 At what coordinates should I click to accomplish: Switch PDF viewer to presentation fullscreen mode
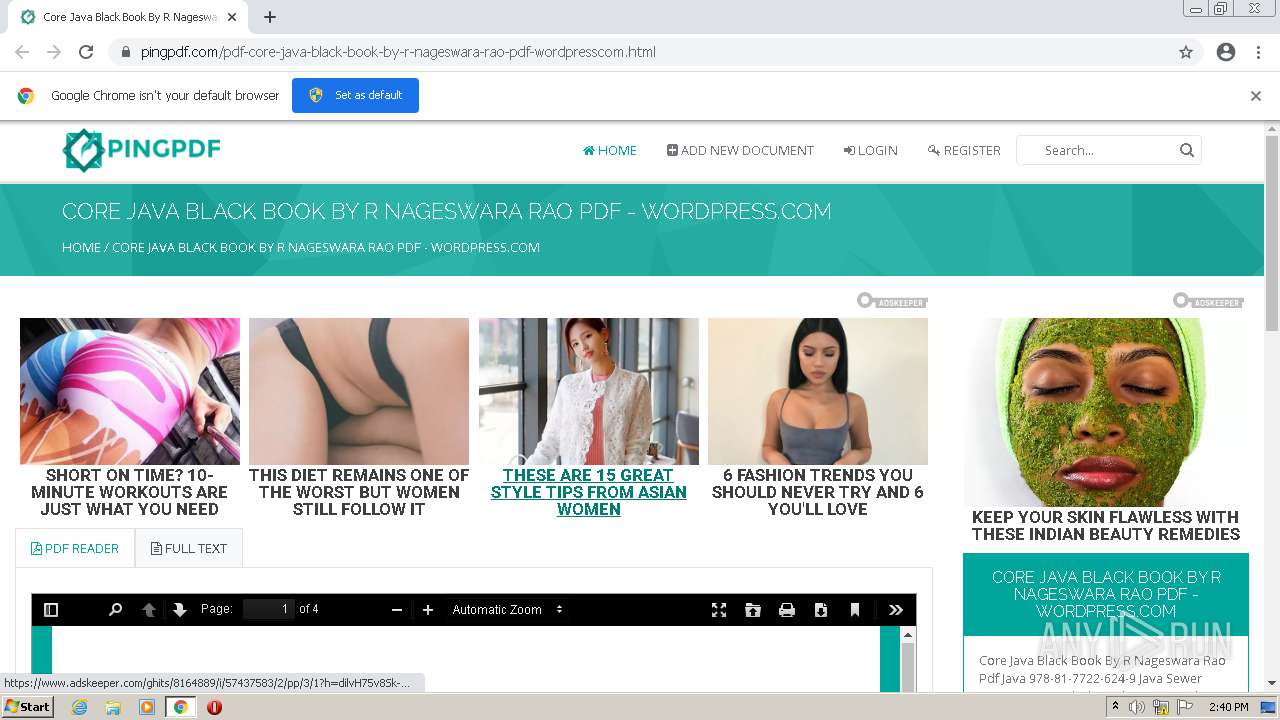point(719,610)
